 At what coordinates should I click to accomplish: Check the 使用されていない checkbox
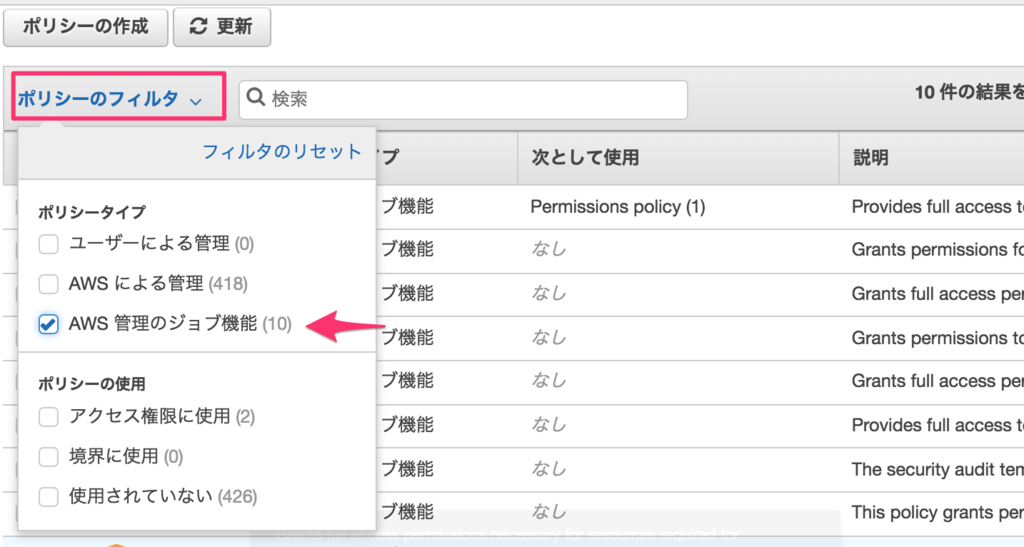tap(48, 497)
